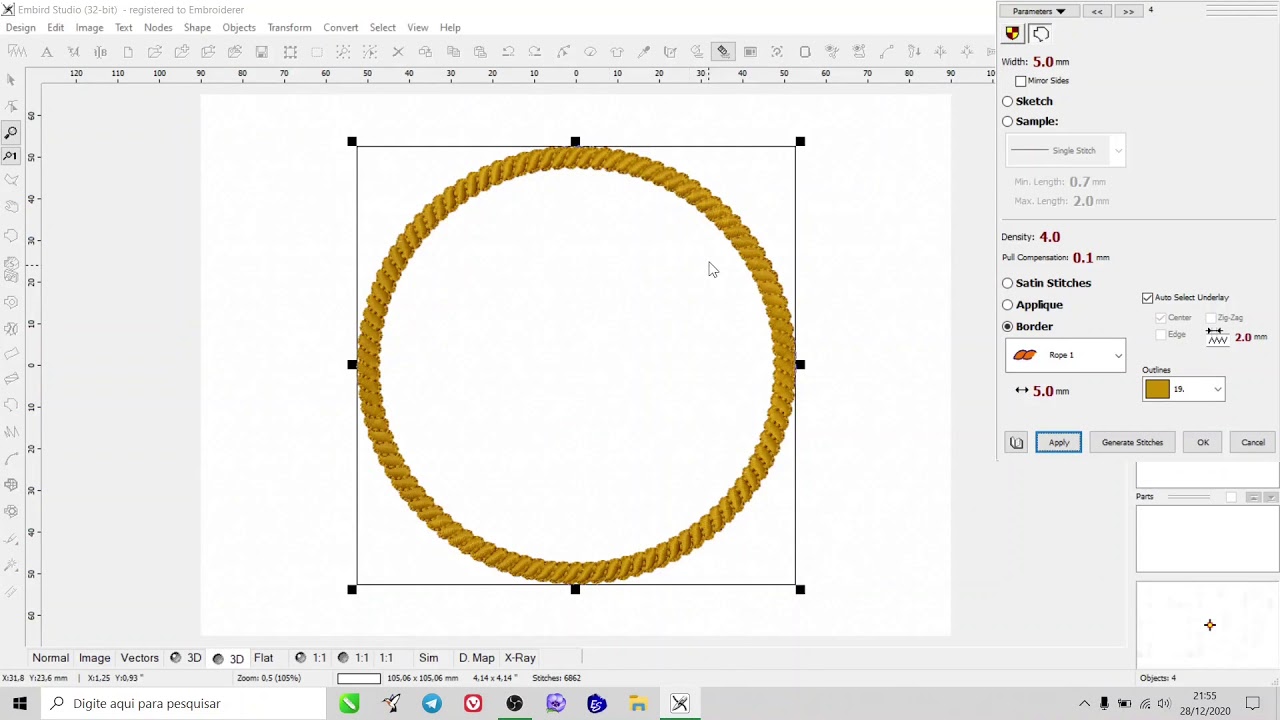Switch to D. Map view mode
This screenshot has height=720, width=1280.
point(477,658)
